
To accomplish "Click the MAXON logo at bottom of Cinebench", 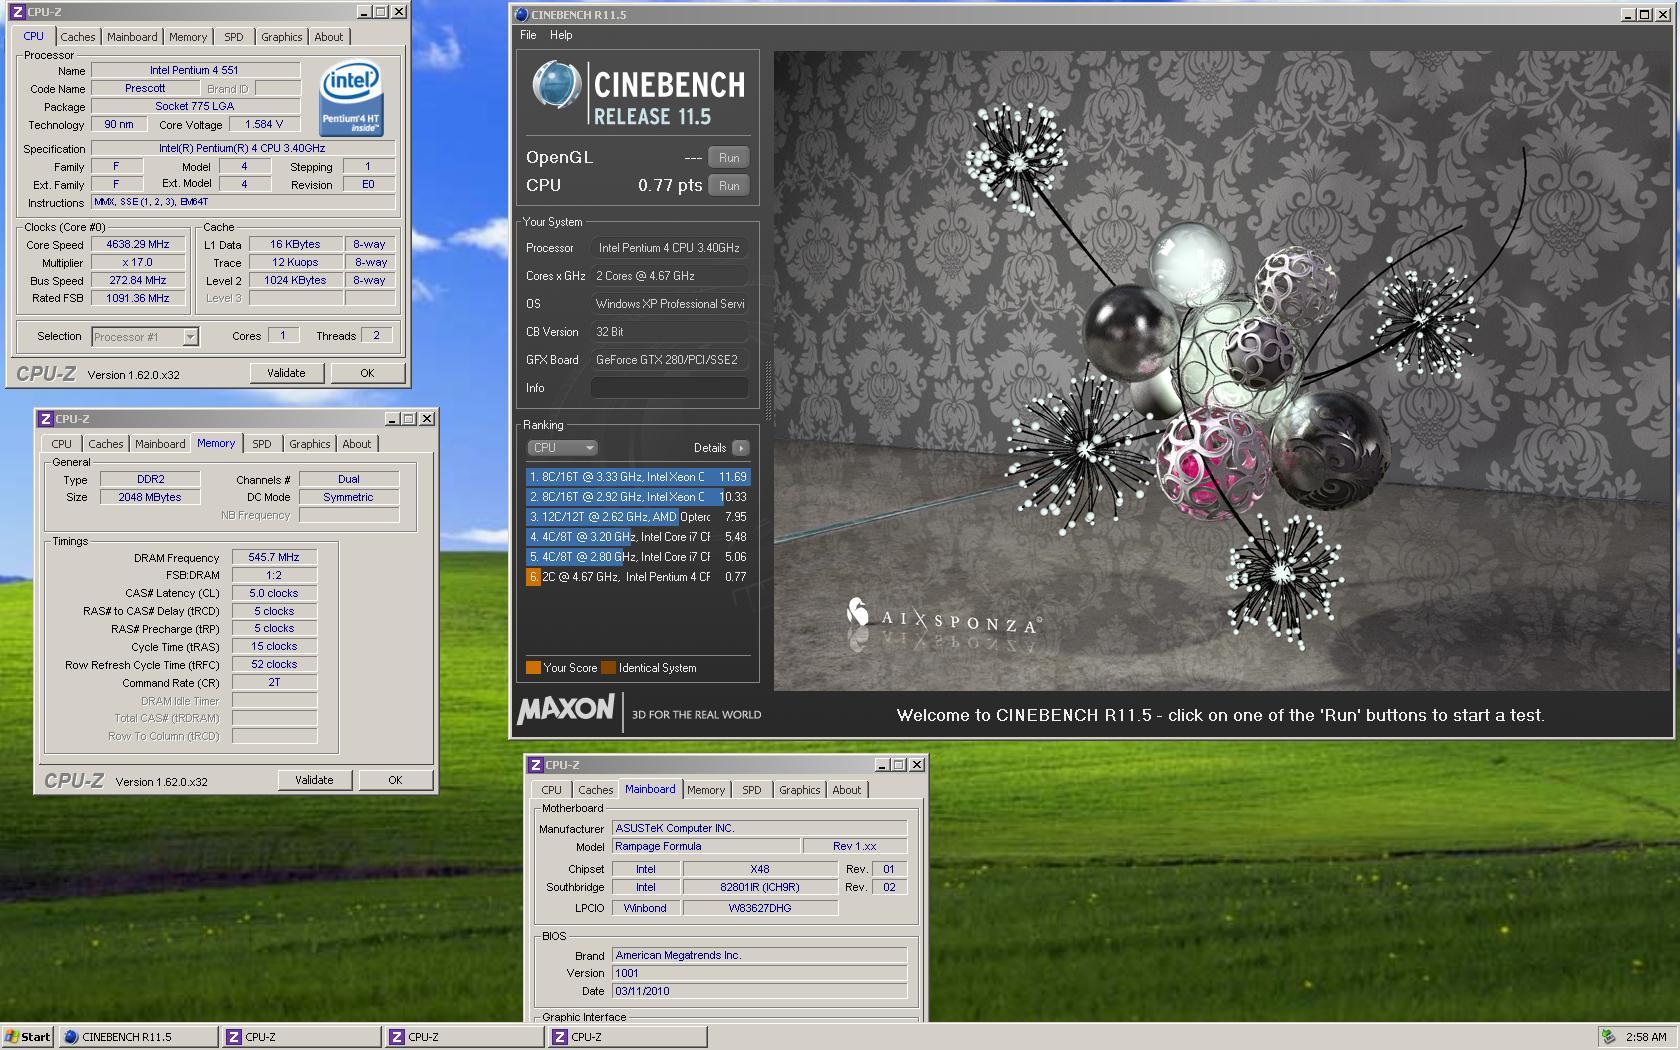I will (x=566, y=709).
